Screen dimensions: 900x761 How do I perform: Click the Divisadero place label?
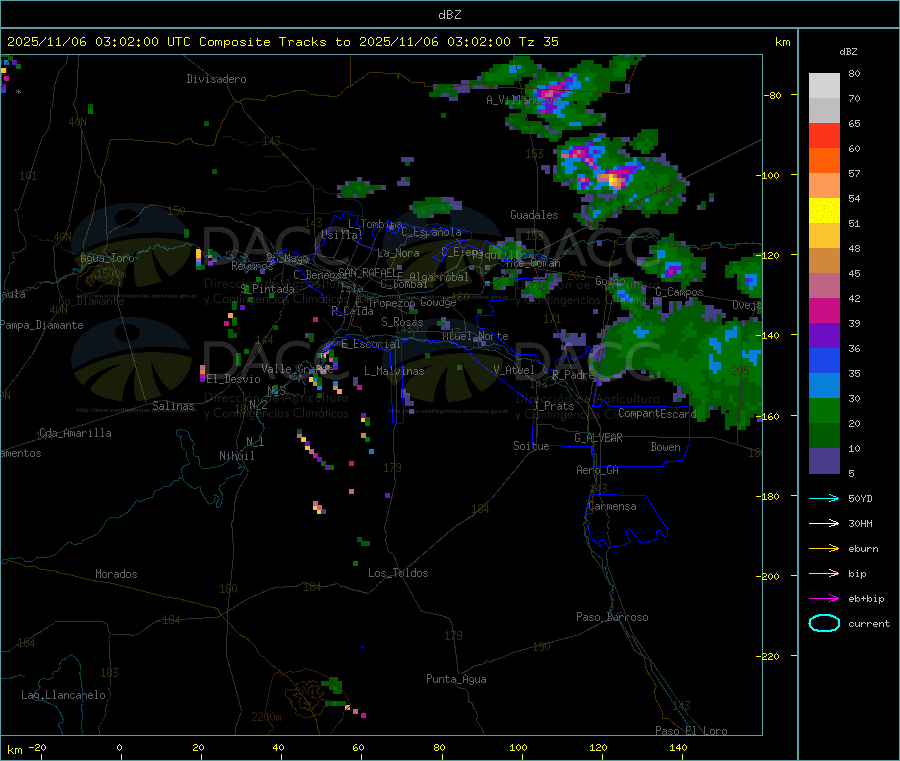click(216, 79)
